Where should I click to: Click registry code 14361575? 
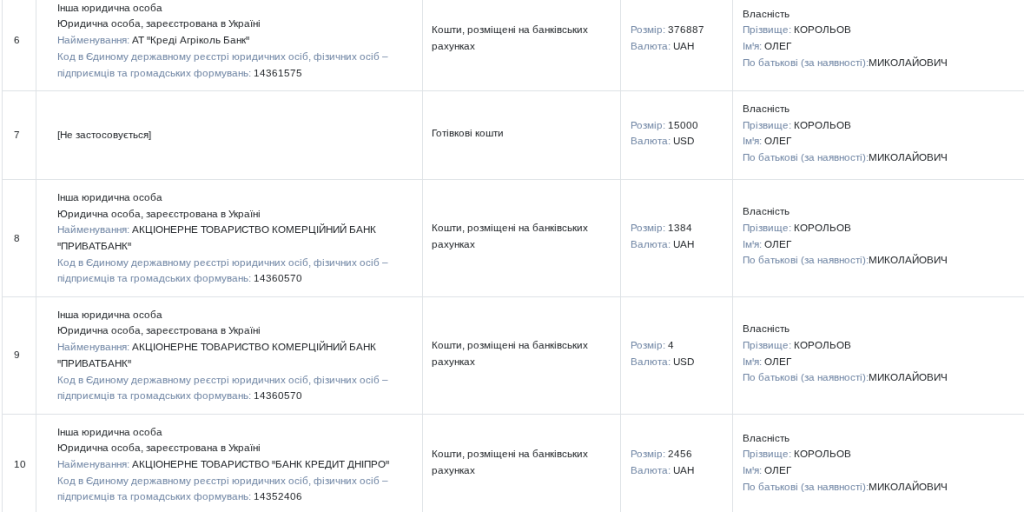coord(278,73)
